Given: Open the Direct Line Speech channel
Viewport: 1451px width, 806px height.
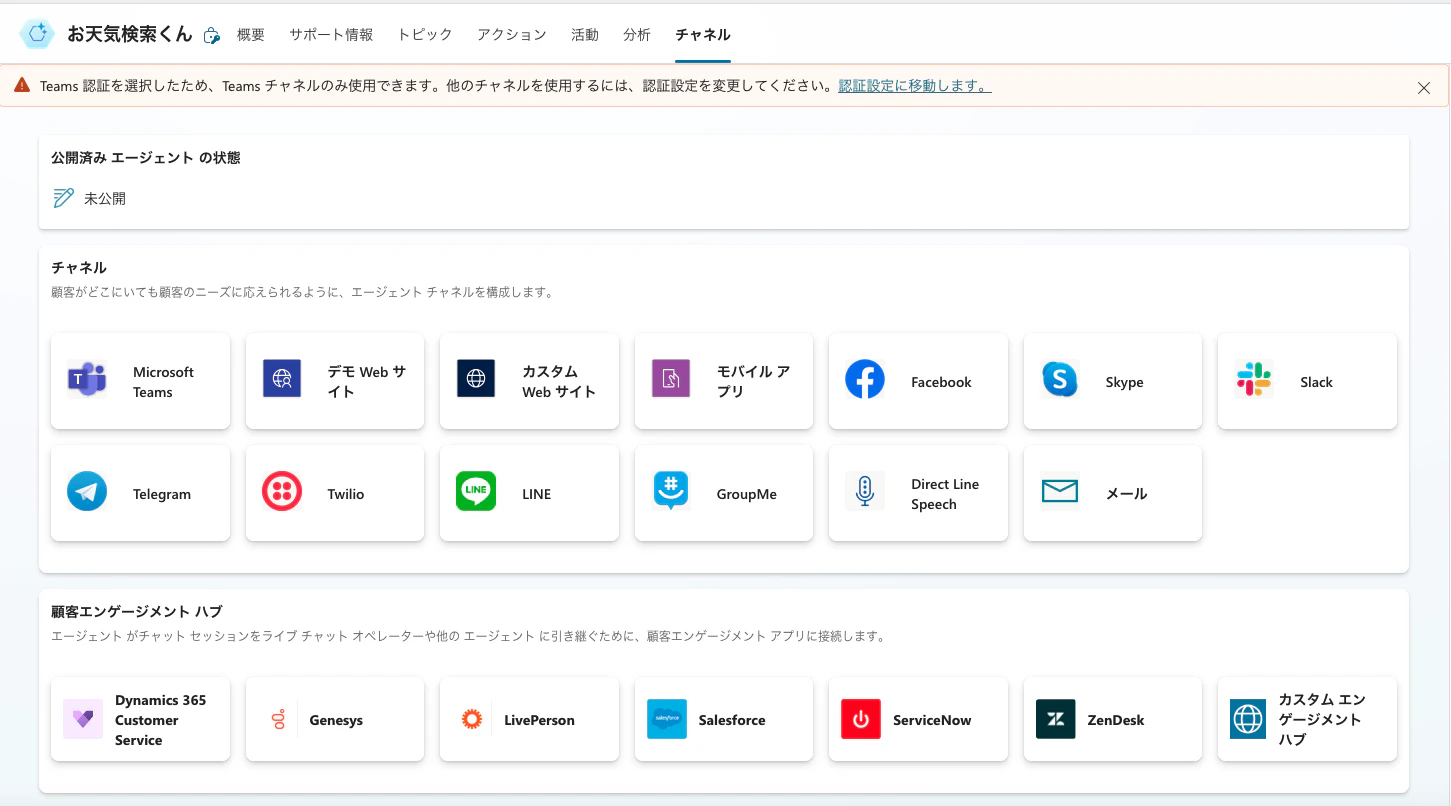Looking at the screenshot, I should (917, 493).
